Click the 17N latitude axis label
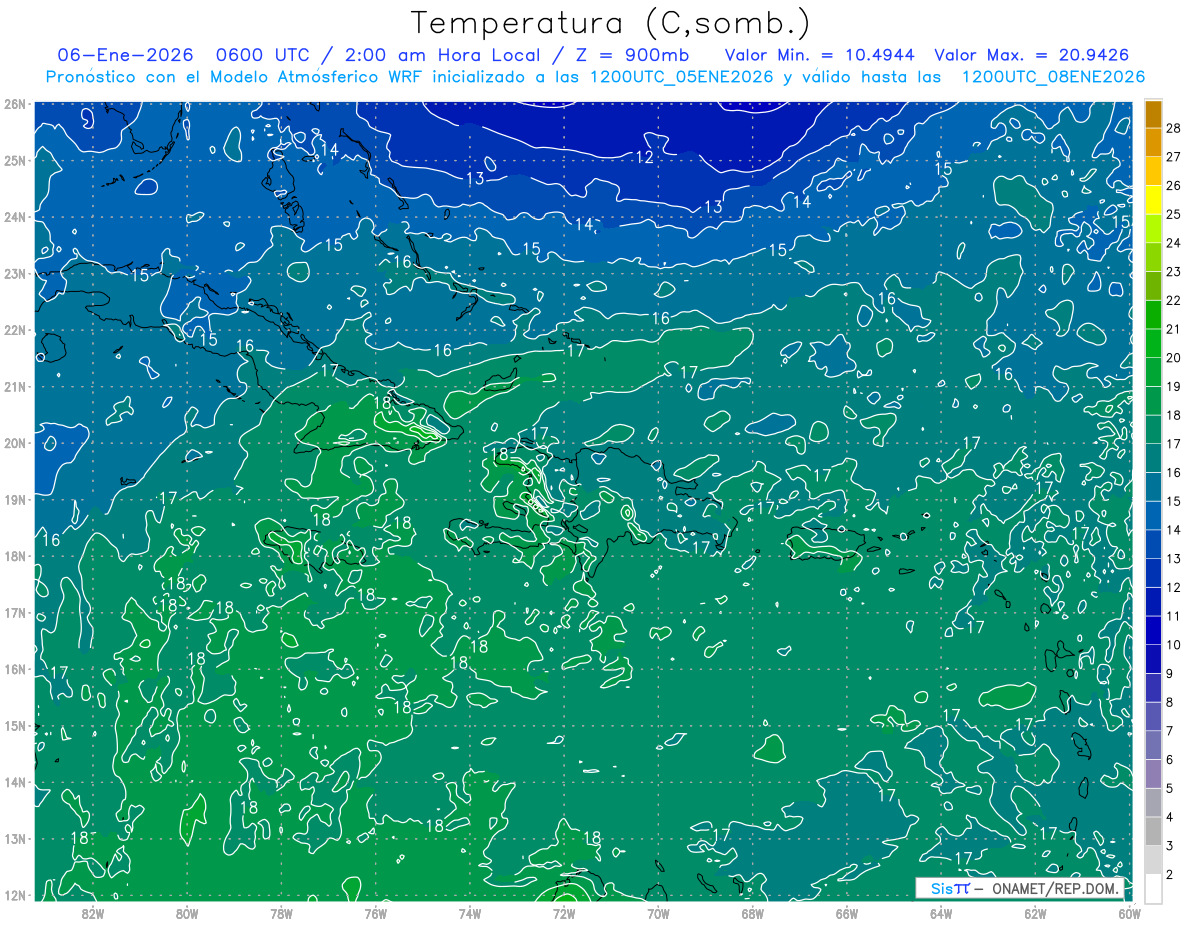This screenshot has height=927, width=1200. point(14,612)
